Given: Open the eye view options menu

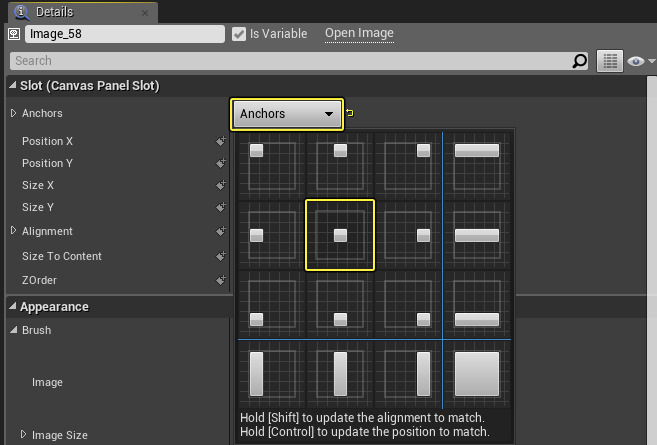Looking at the screenshot, I should pyautogui.click(x=641, y=62).
